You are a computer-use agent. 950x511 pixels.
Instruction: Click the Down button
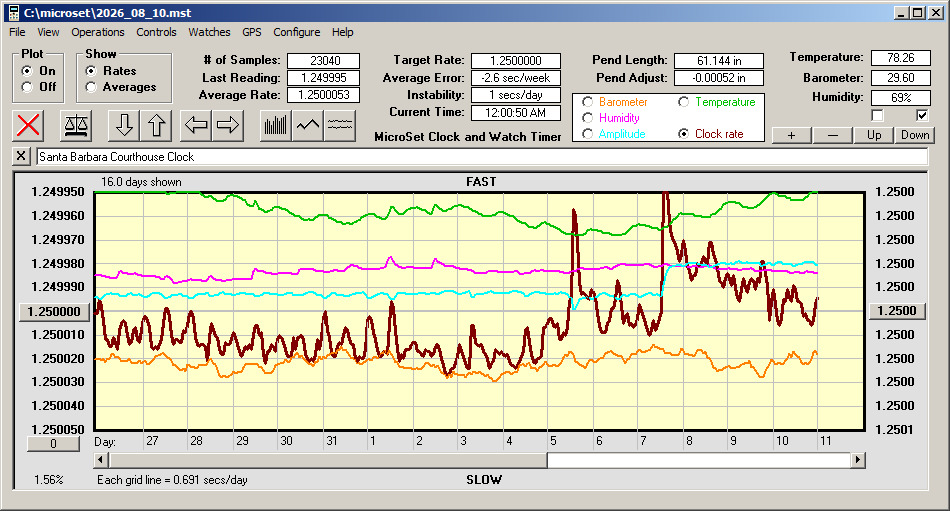point(915,135)
